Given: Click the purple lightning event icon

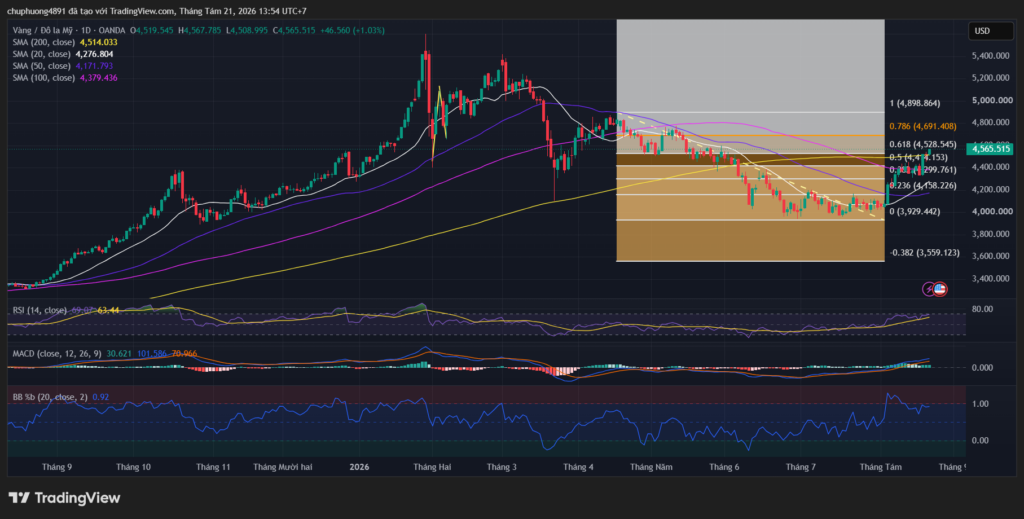Looking at the screenshot, I should [929, 289].
